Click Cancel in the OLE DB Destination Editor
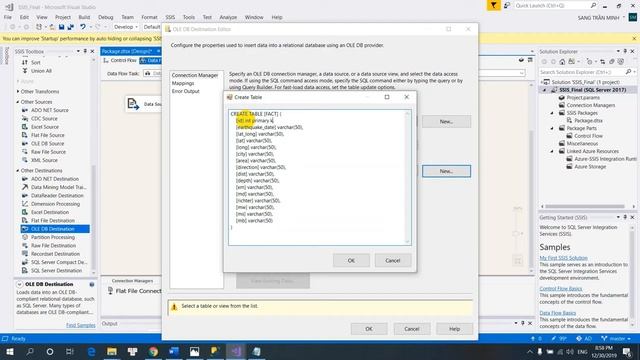This screenshot has width=640, height=360. tap(412, 329)
